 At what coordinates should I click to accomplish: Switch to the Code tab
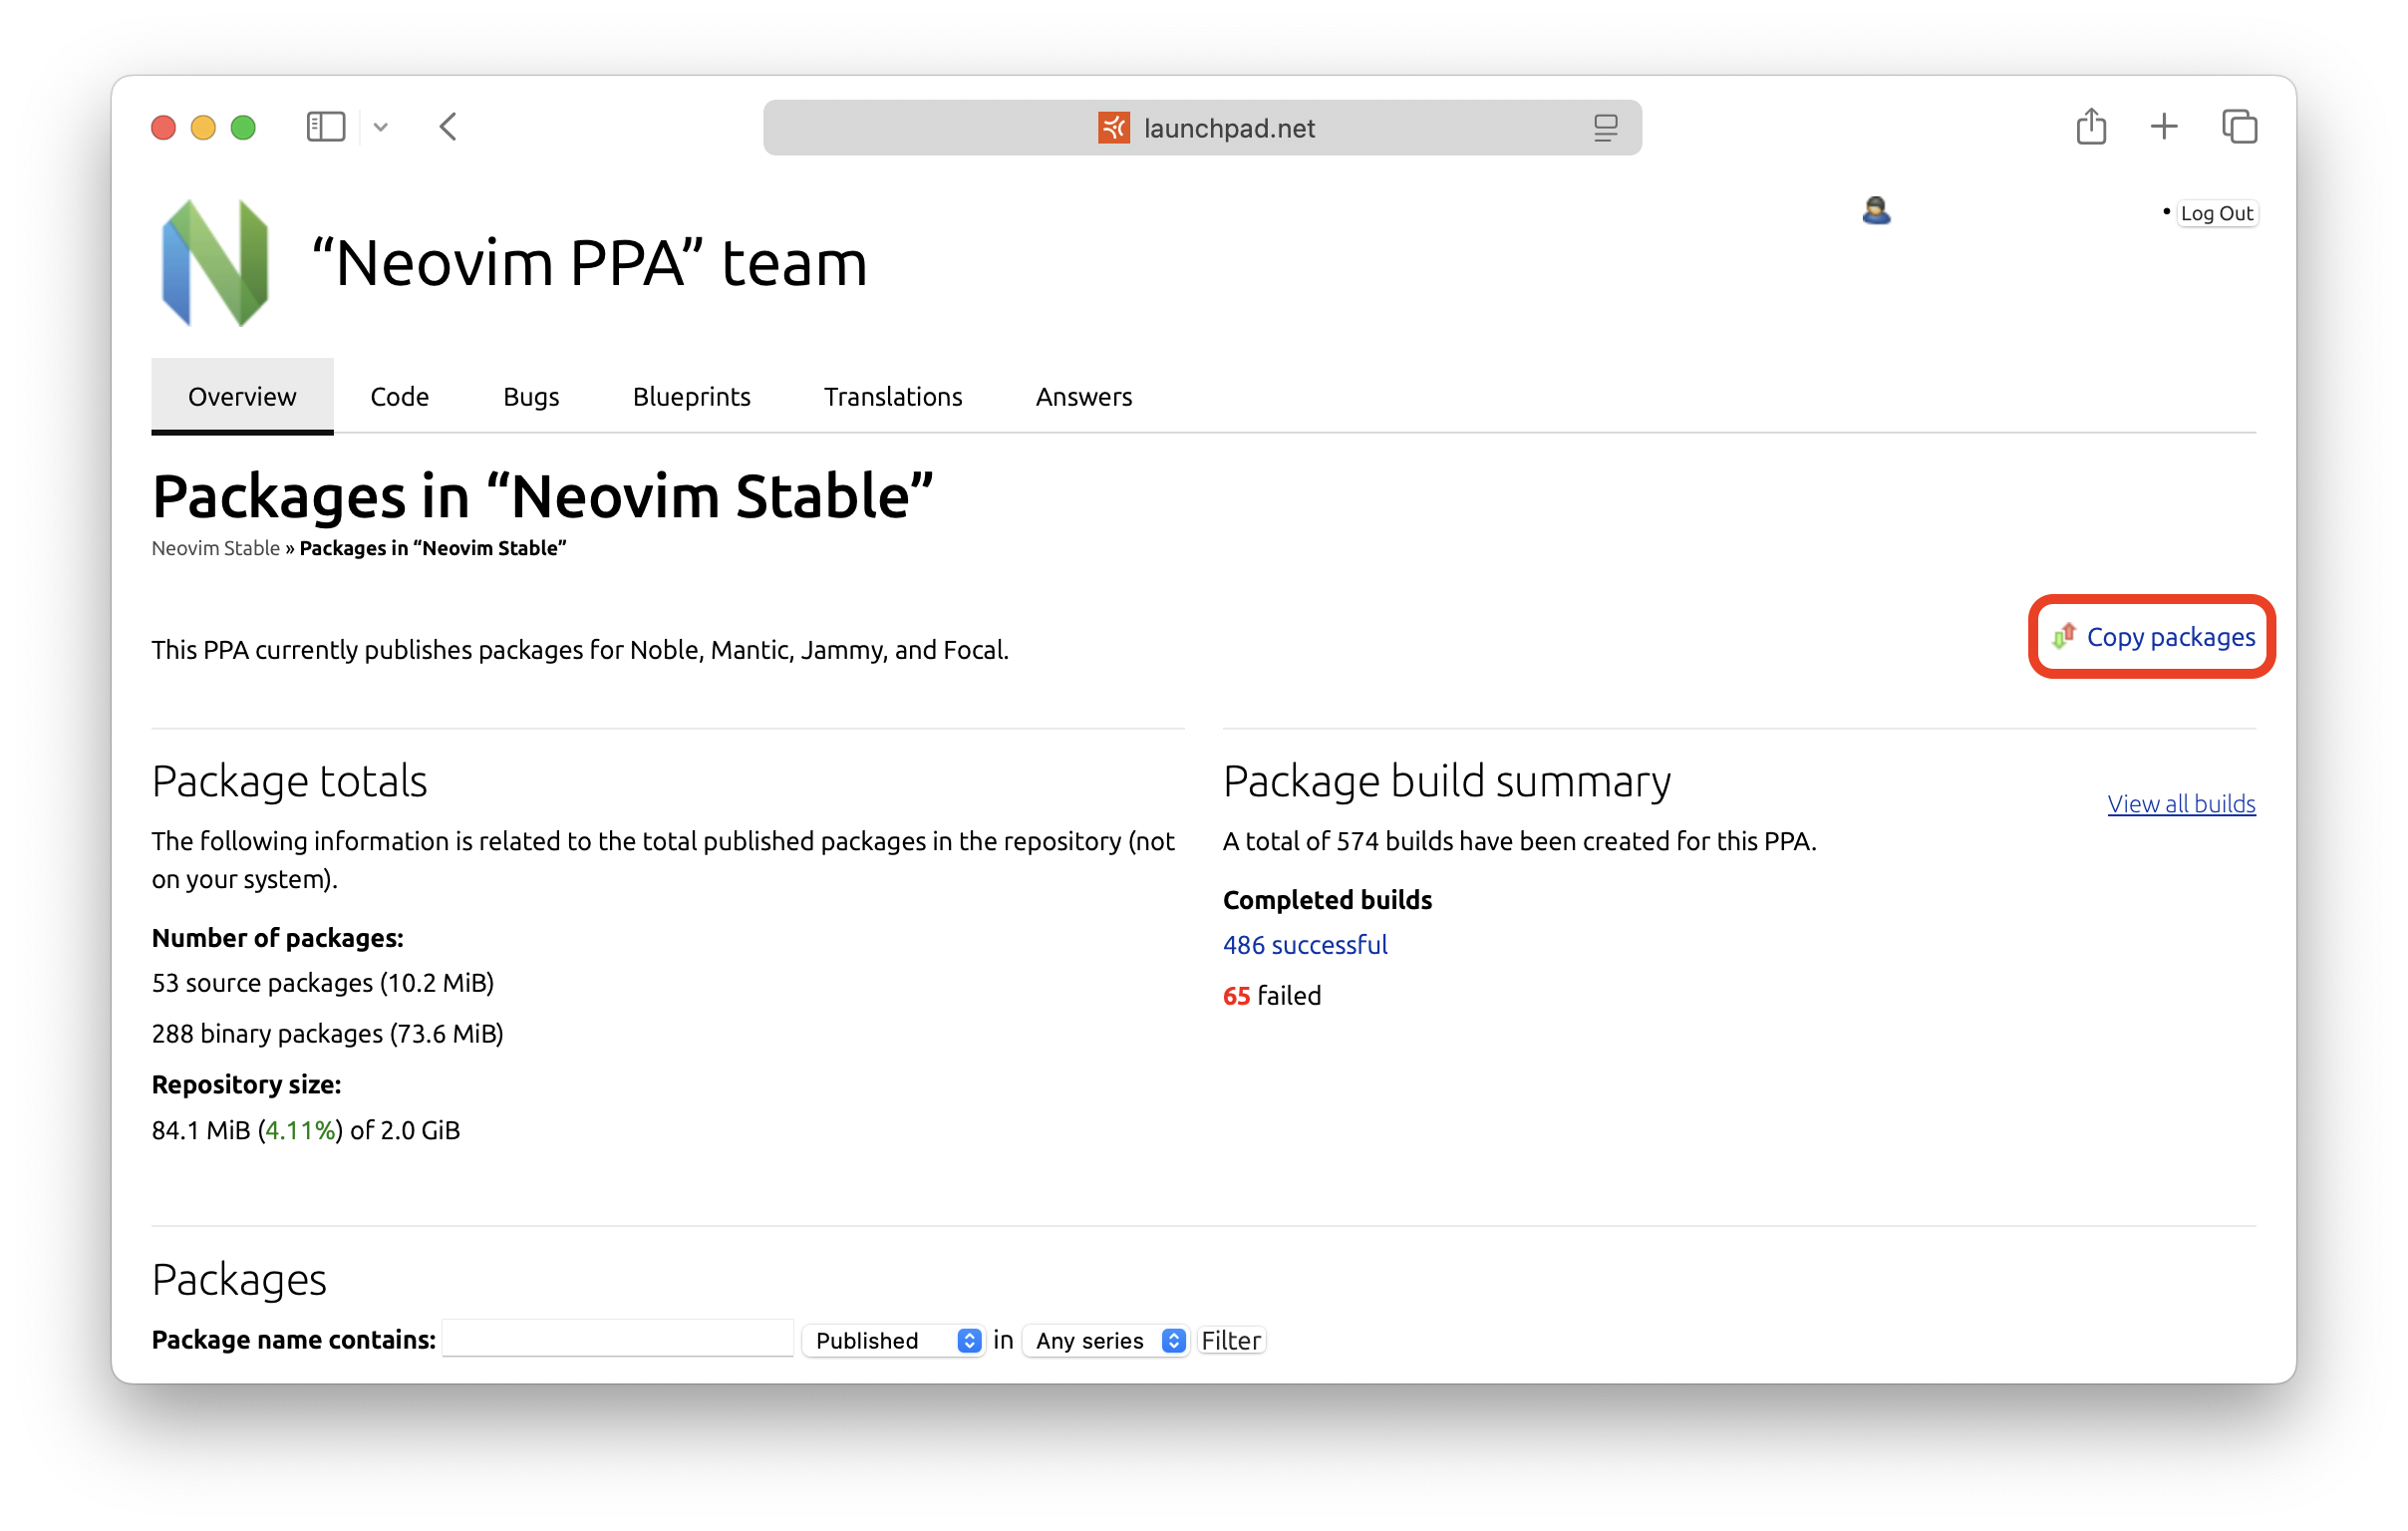coord(399,397)
